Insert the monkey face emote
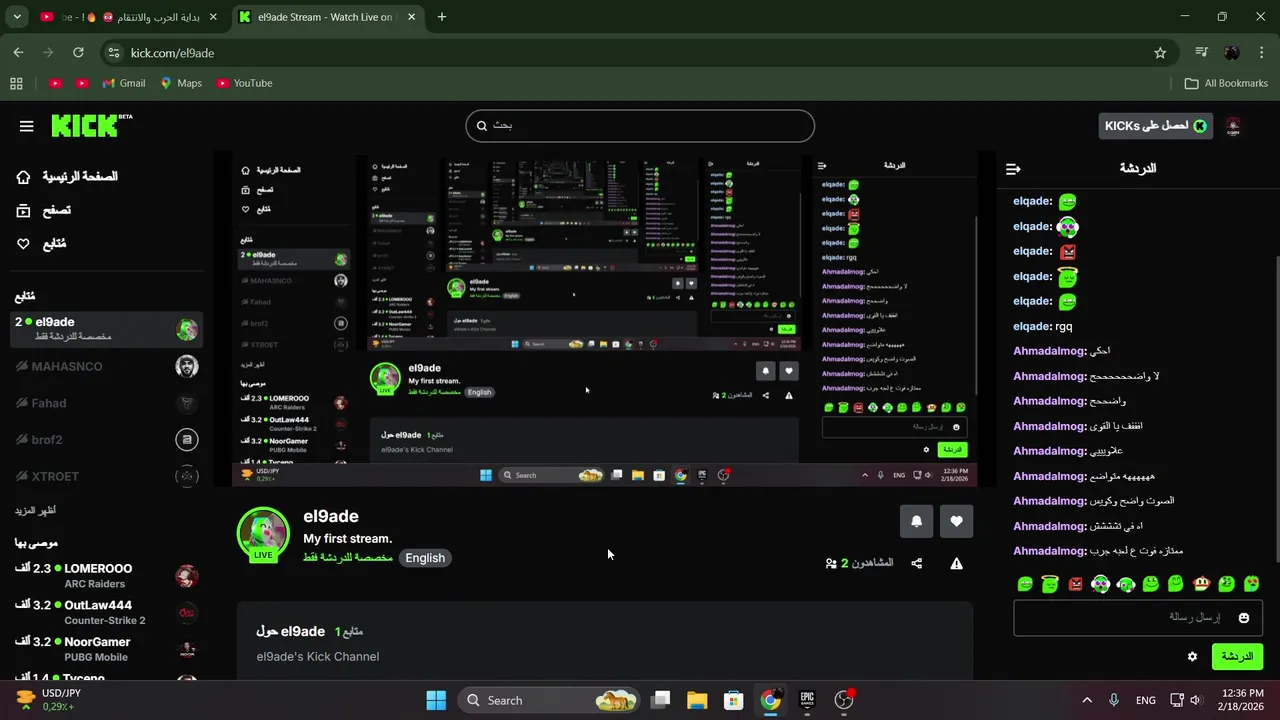This screenshot has width=1280, height=720. (x=1201, y=584)
